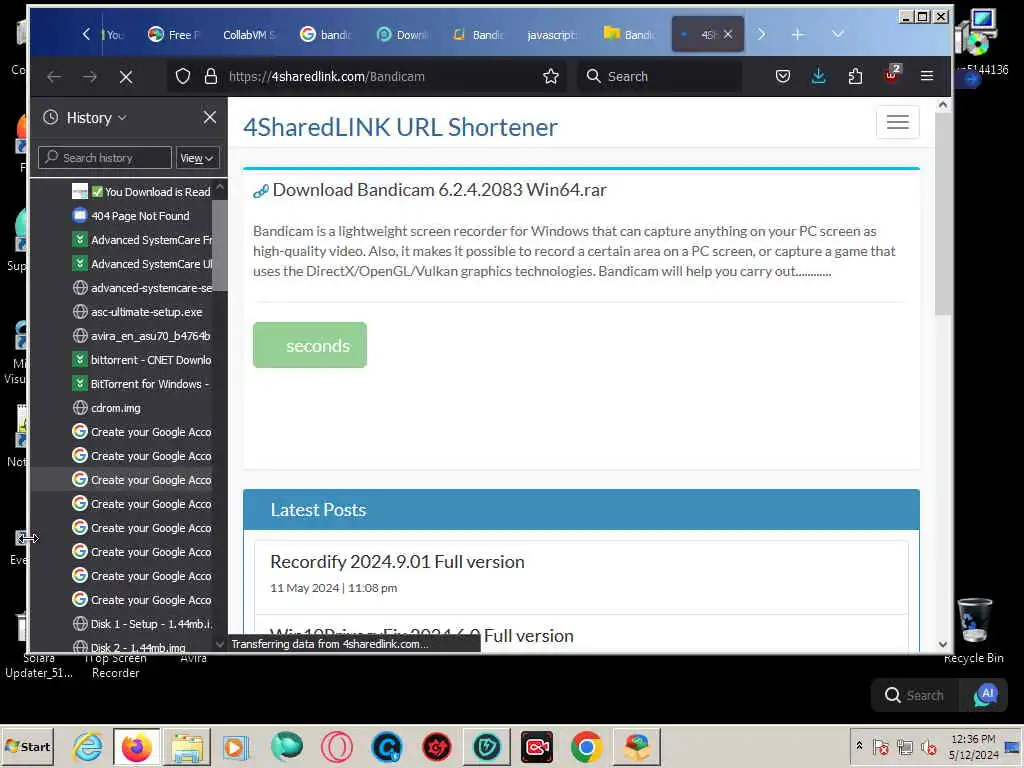This screenshot has width=1024, height=768.
Task: Click the uBlock Origin shield with badge
Action: point(891,75)
